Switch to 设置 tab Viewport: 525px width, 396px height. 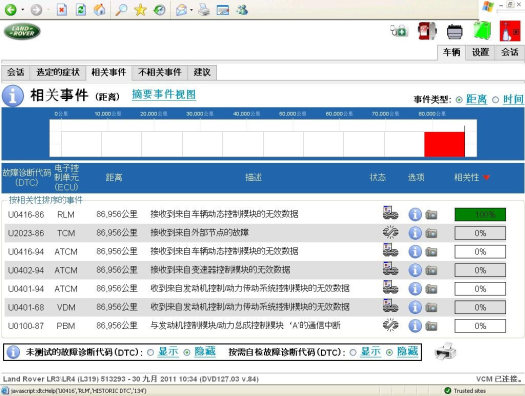point(480,53)
